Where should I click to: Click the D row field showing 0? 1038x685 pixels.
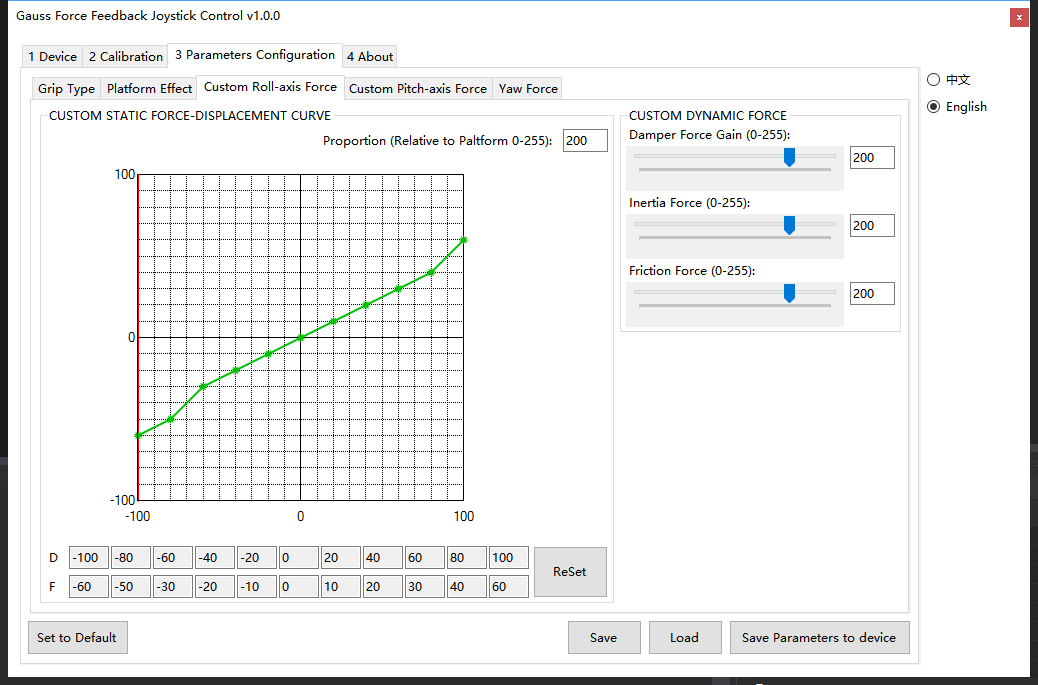pyautogui.click(x=299, y=557)
